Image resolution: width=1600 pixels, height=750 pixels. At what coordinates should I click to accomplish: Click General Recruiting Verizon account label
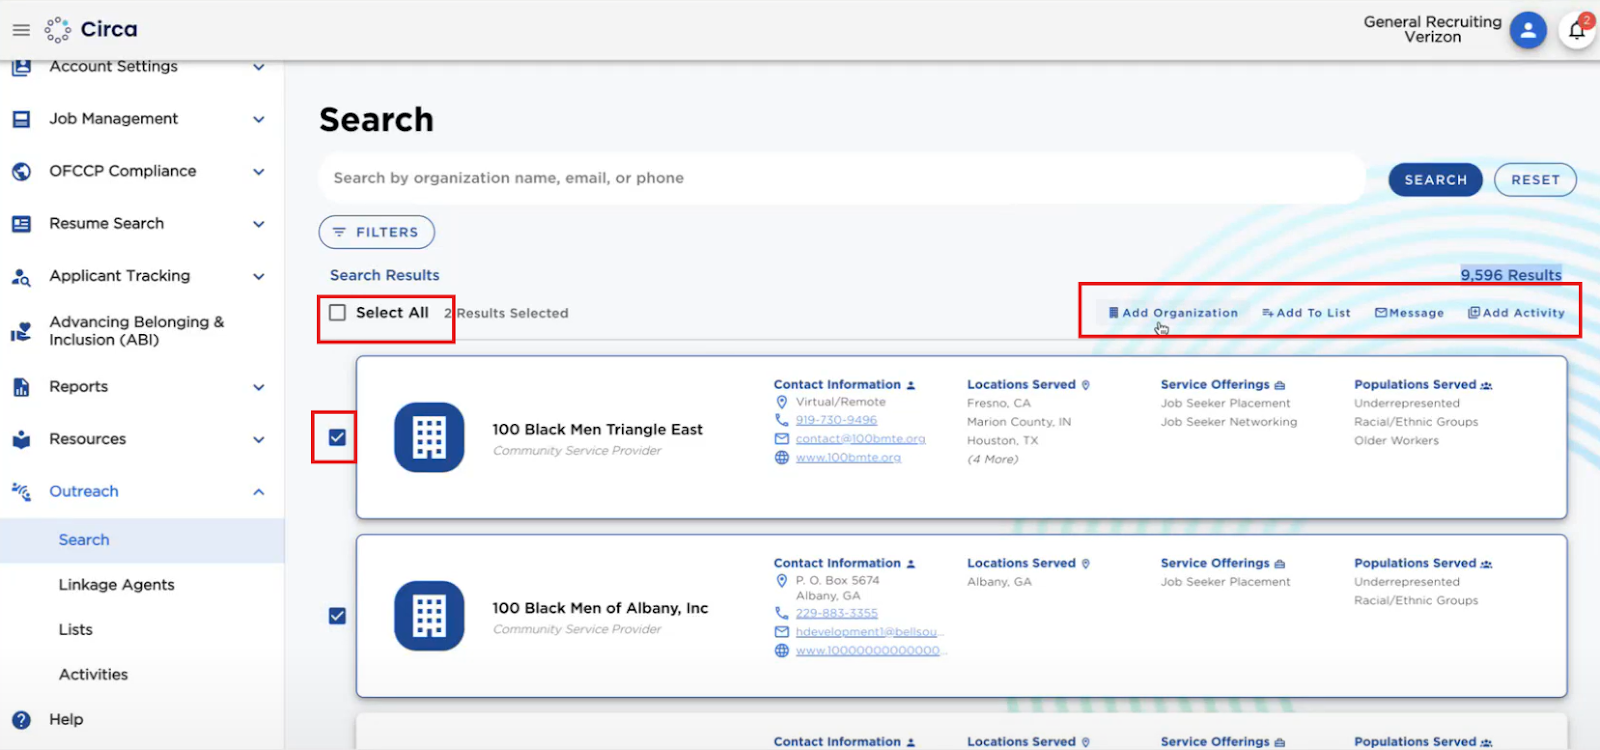pos(1432,29)
